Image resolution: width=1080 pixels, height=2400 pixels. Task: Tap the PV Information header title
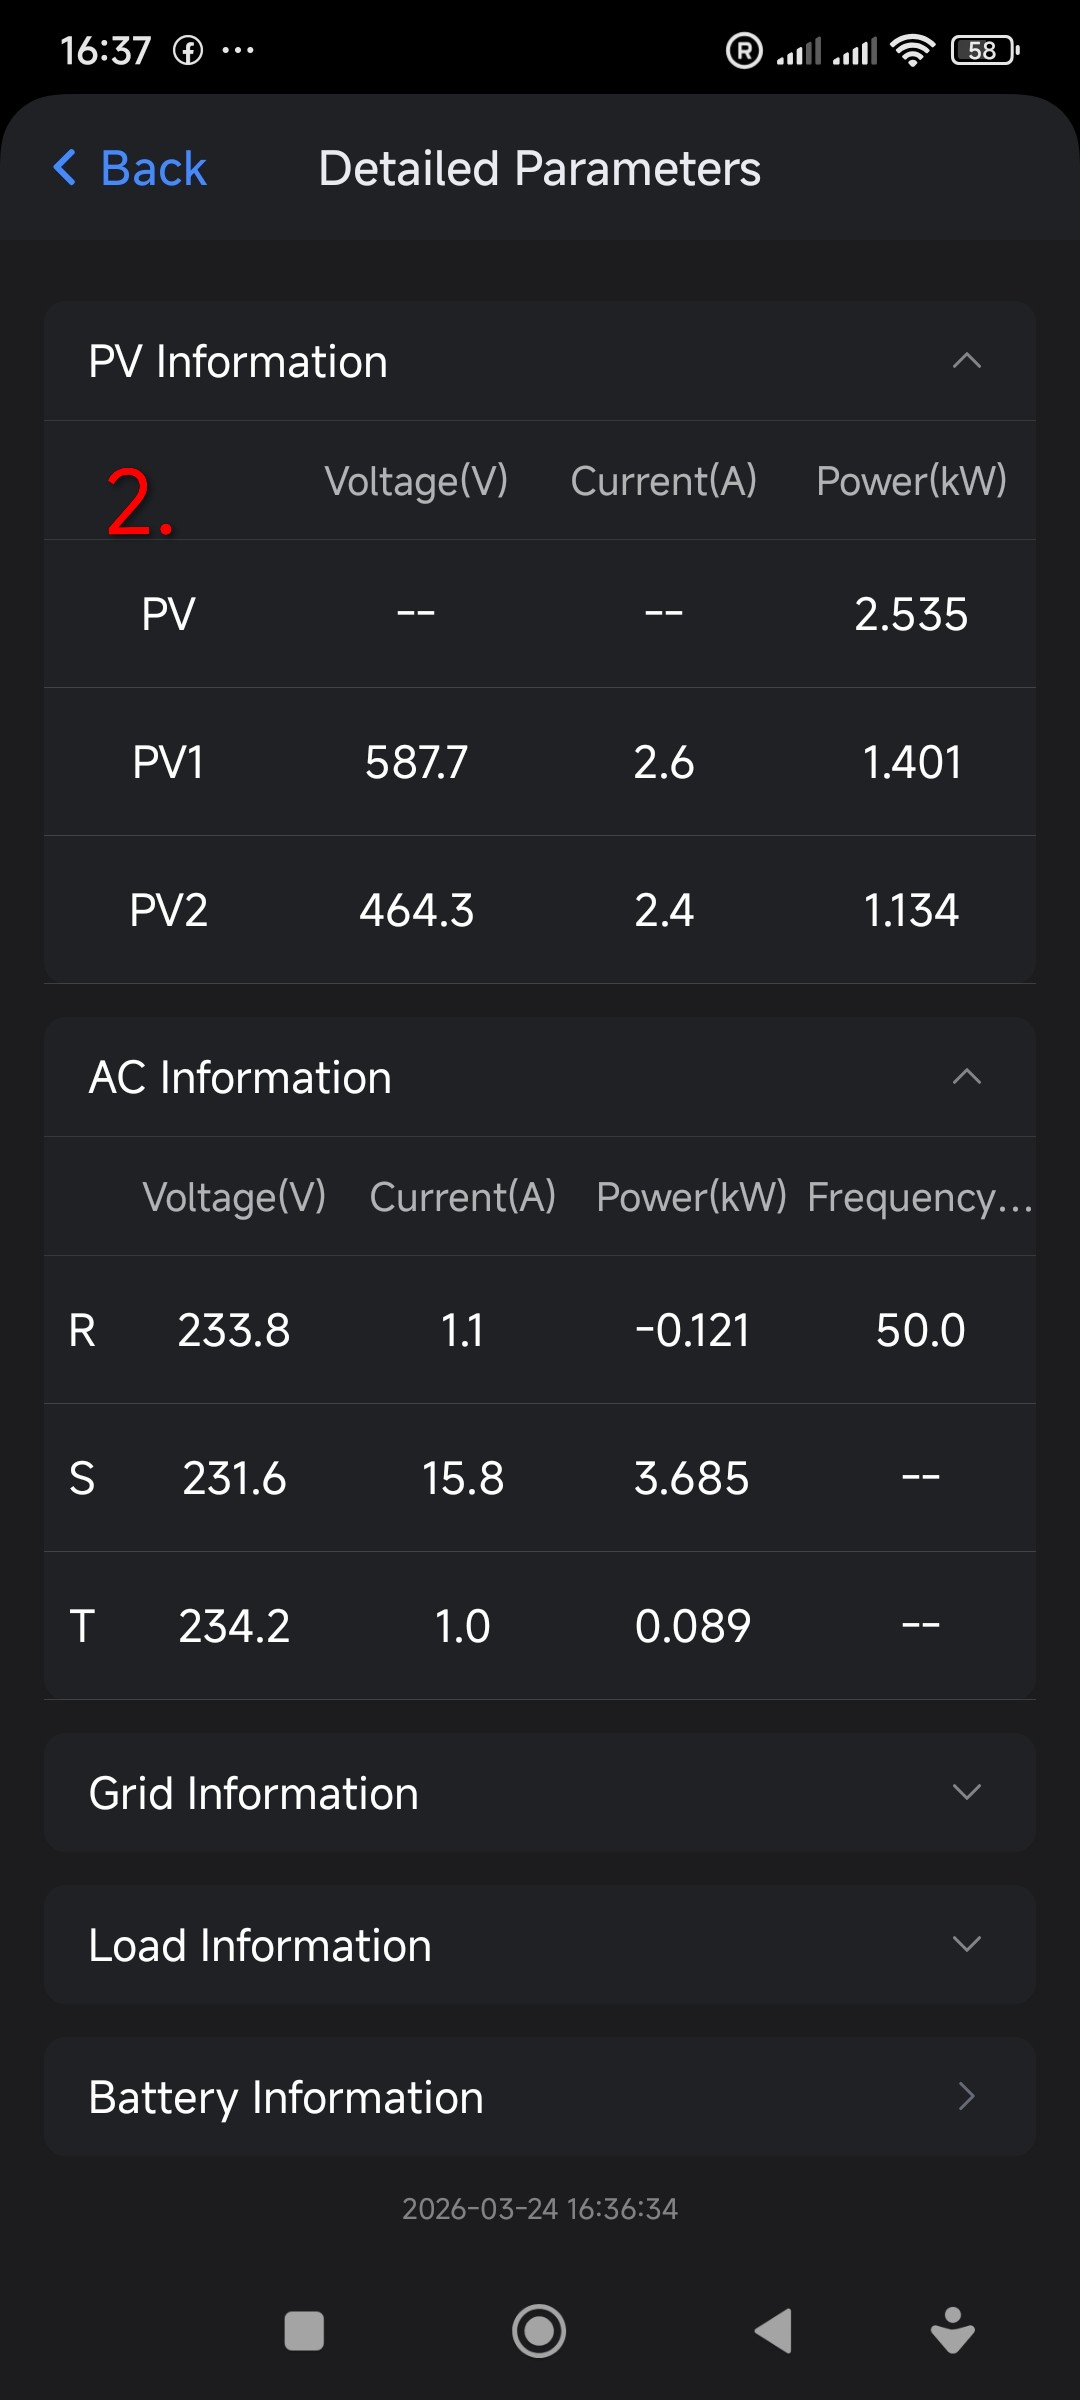click(x=238, y=362)
